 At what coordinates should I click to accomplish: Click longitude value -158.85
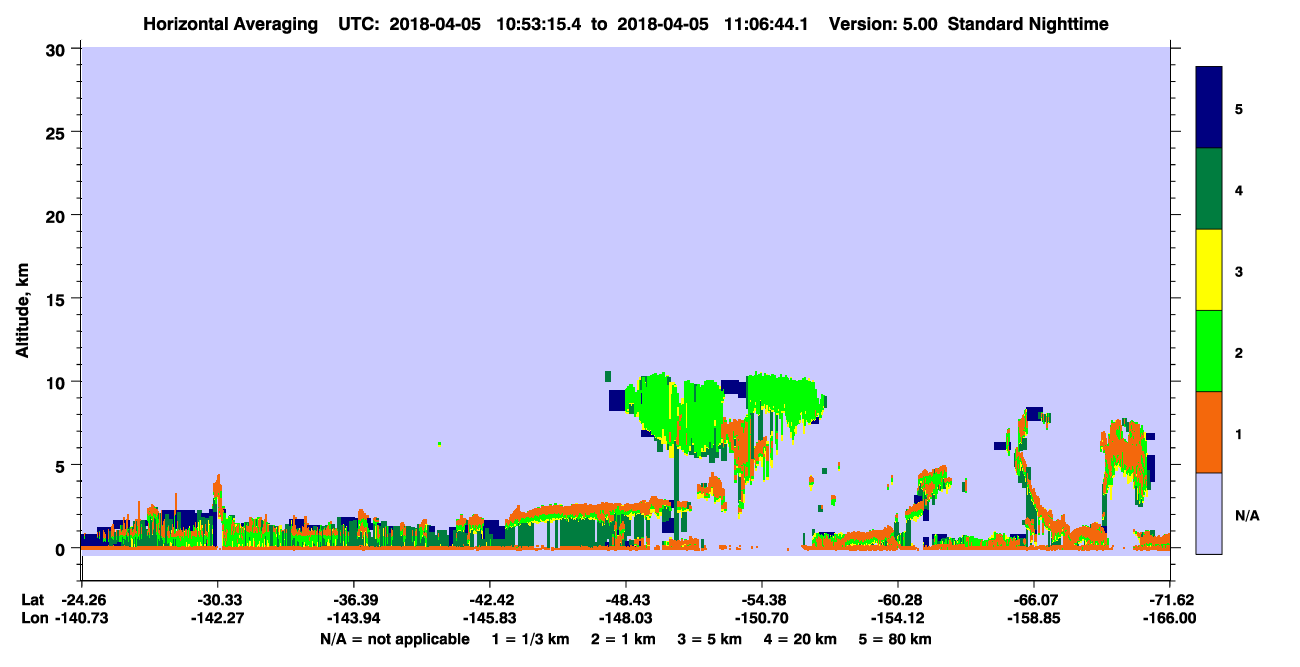(x=1033, y=619)
